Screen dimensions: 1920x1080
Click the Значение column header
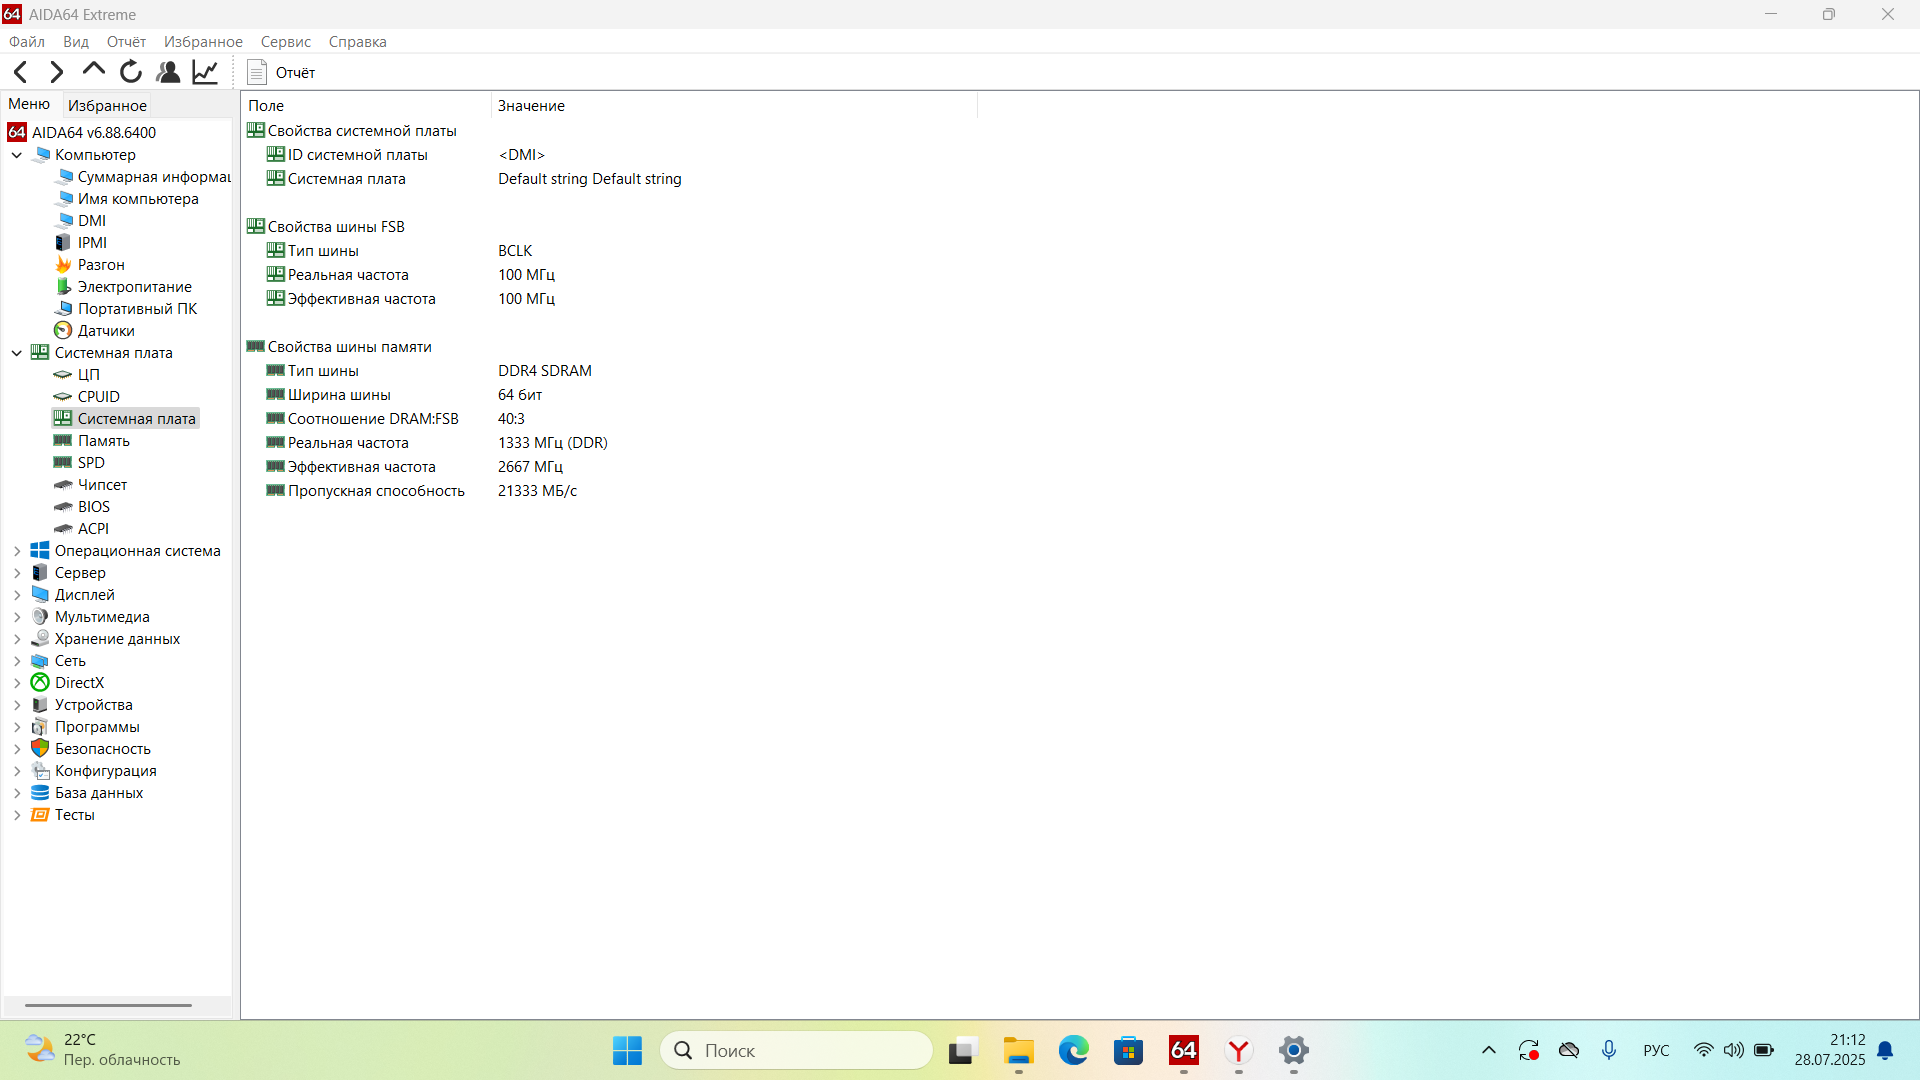point(531,105)
